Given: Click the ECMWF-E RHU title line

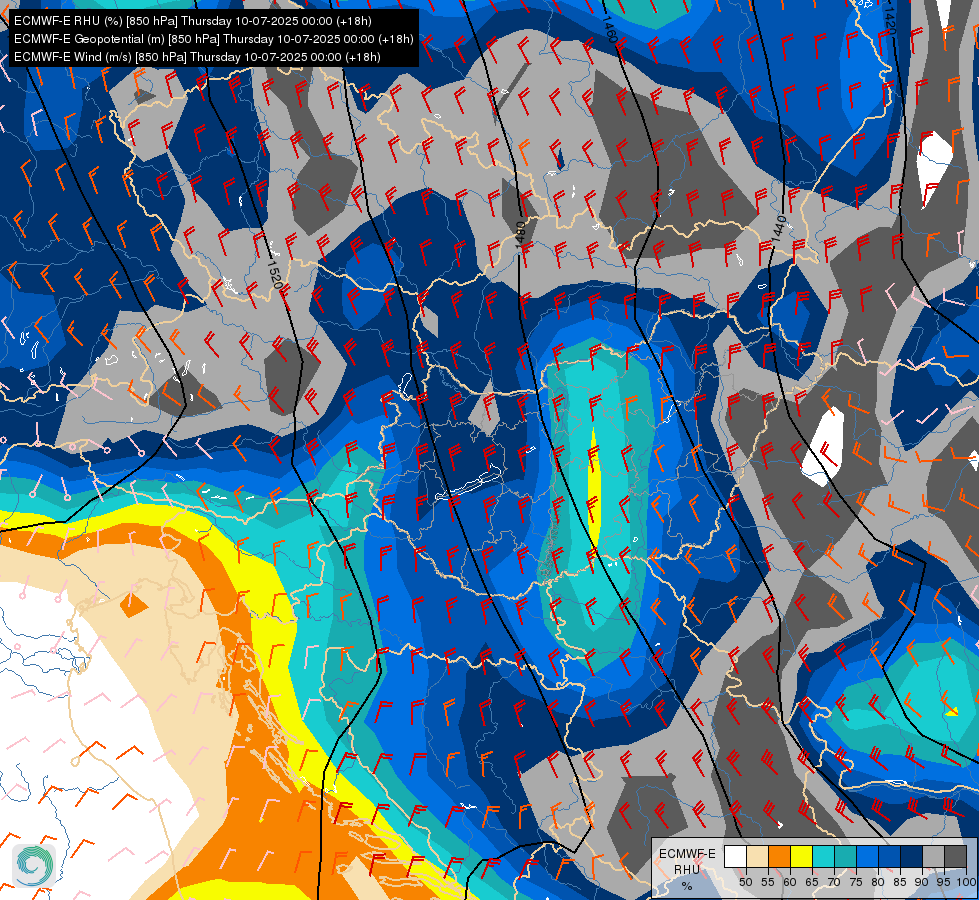Looking at the screenshot, I should point(193,21).
